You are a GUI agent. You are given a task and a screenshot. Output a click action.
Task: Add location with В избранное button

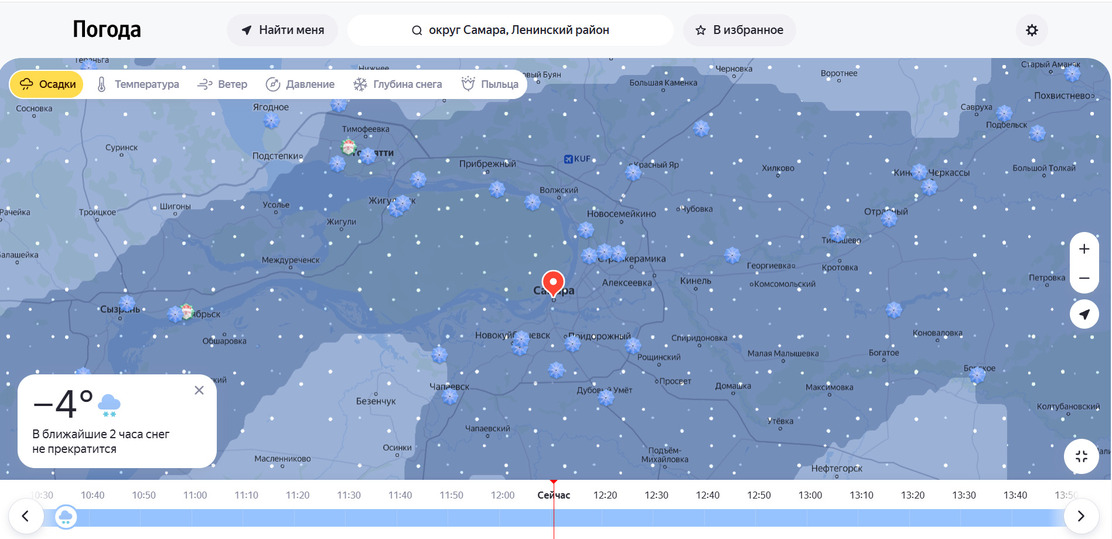739,30
